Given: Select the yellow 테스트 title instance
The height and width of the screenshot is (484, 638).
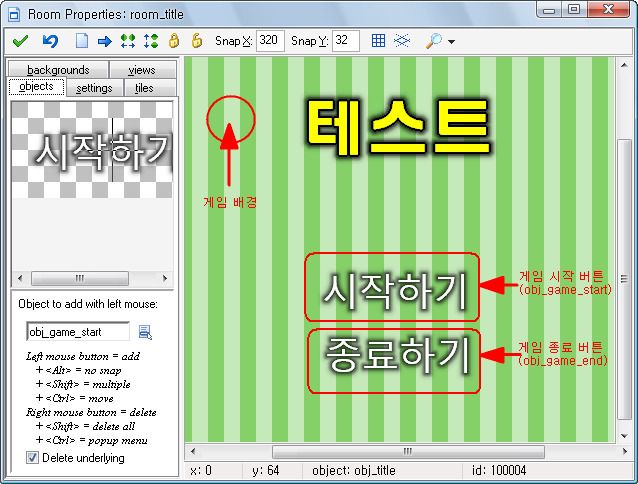Looking at the screenshot, I should [398, 127].
